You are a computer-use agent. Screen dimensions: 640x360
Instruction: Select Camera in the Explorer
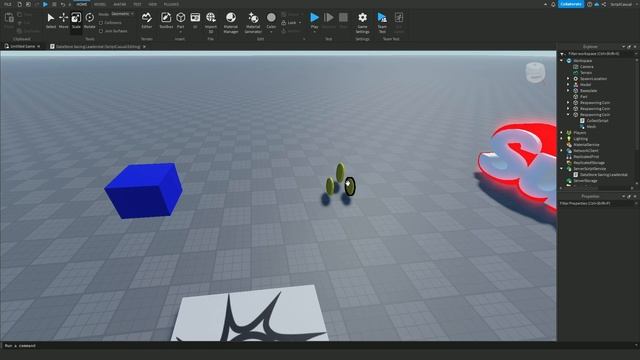click(x=587, y=67)
